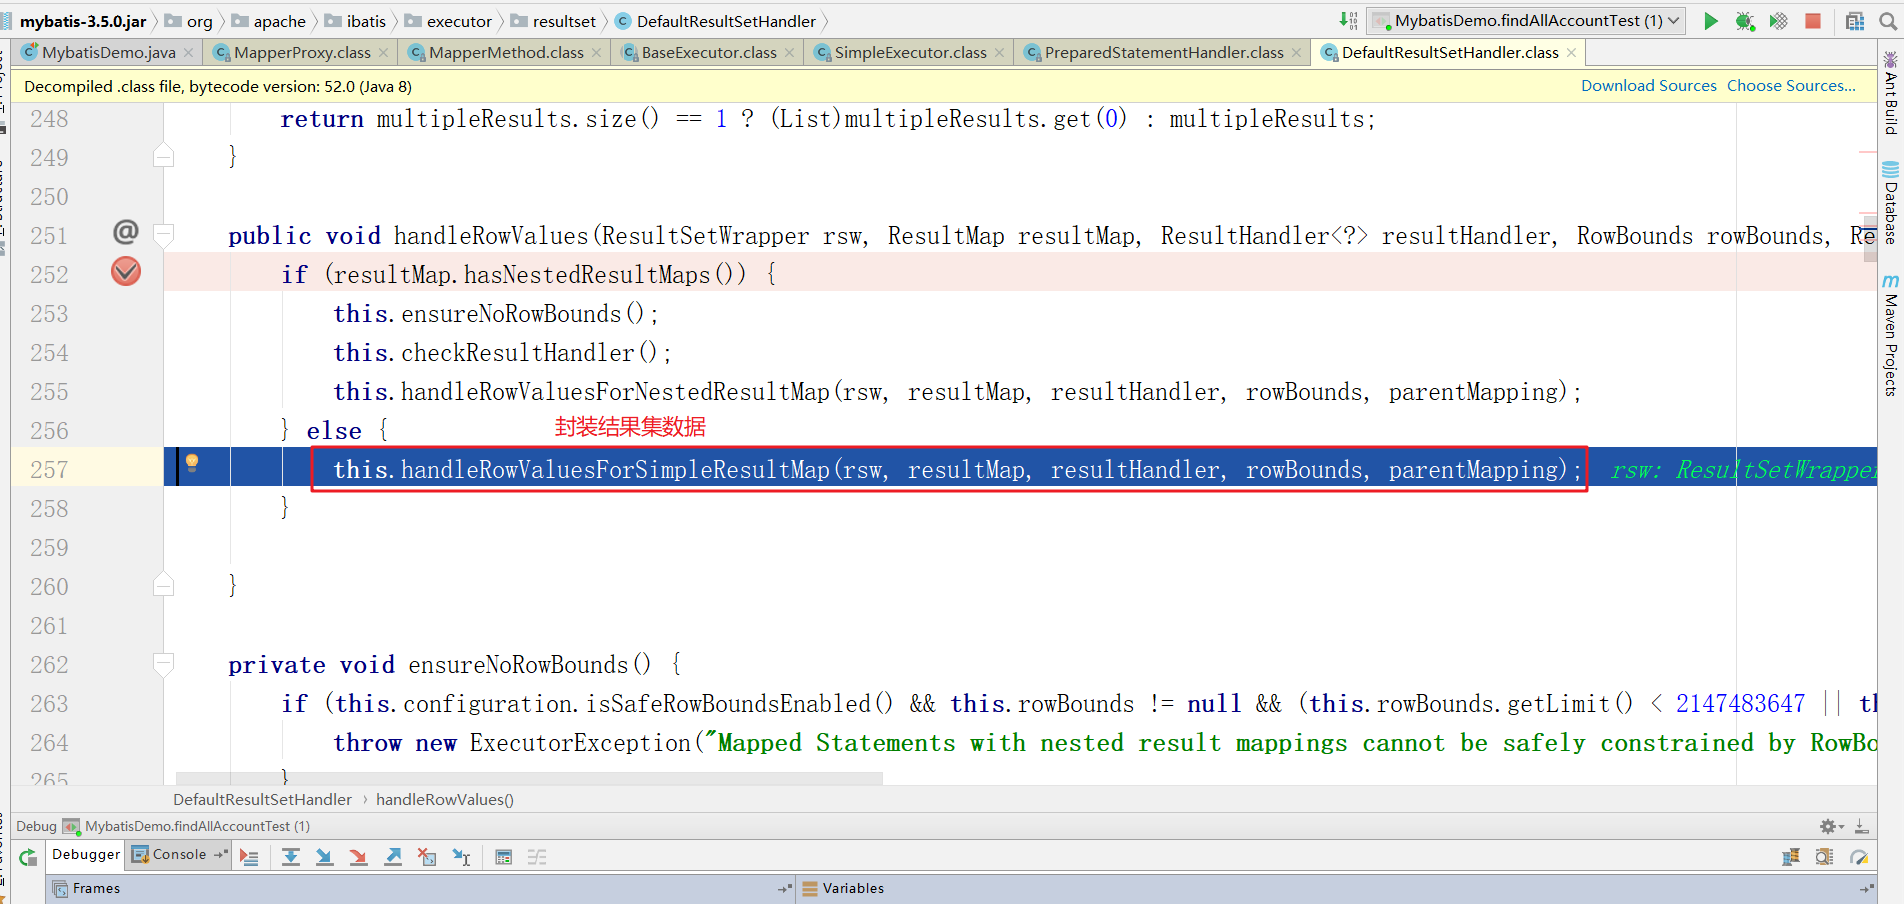
Task: Rerun the debug session with the green arrow
Action: 28,857
